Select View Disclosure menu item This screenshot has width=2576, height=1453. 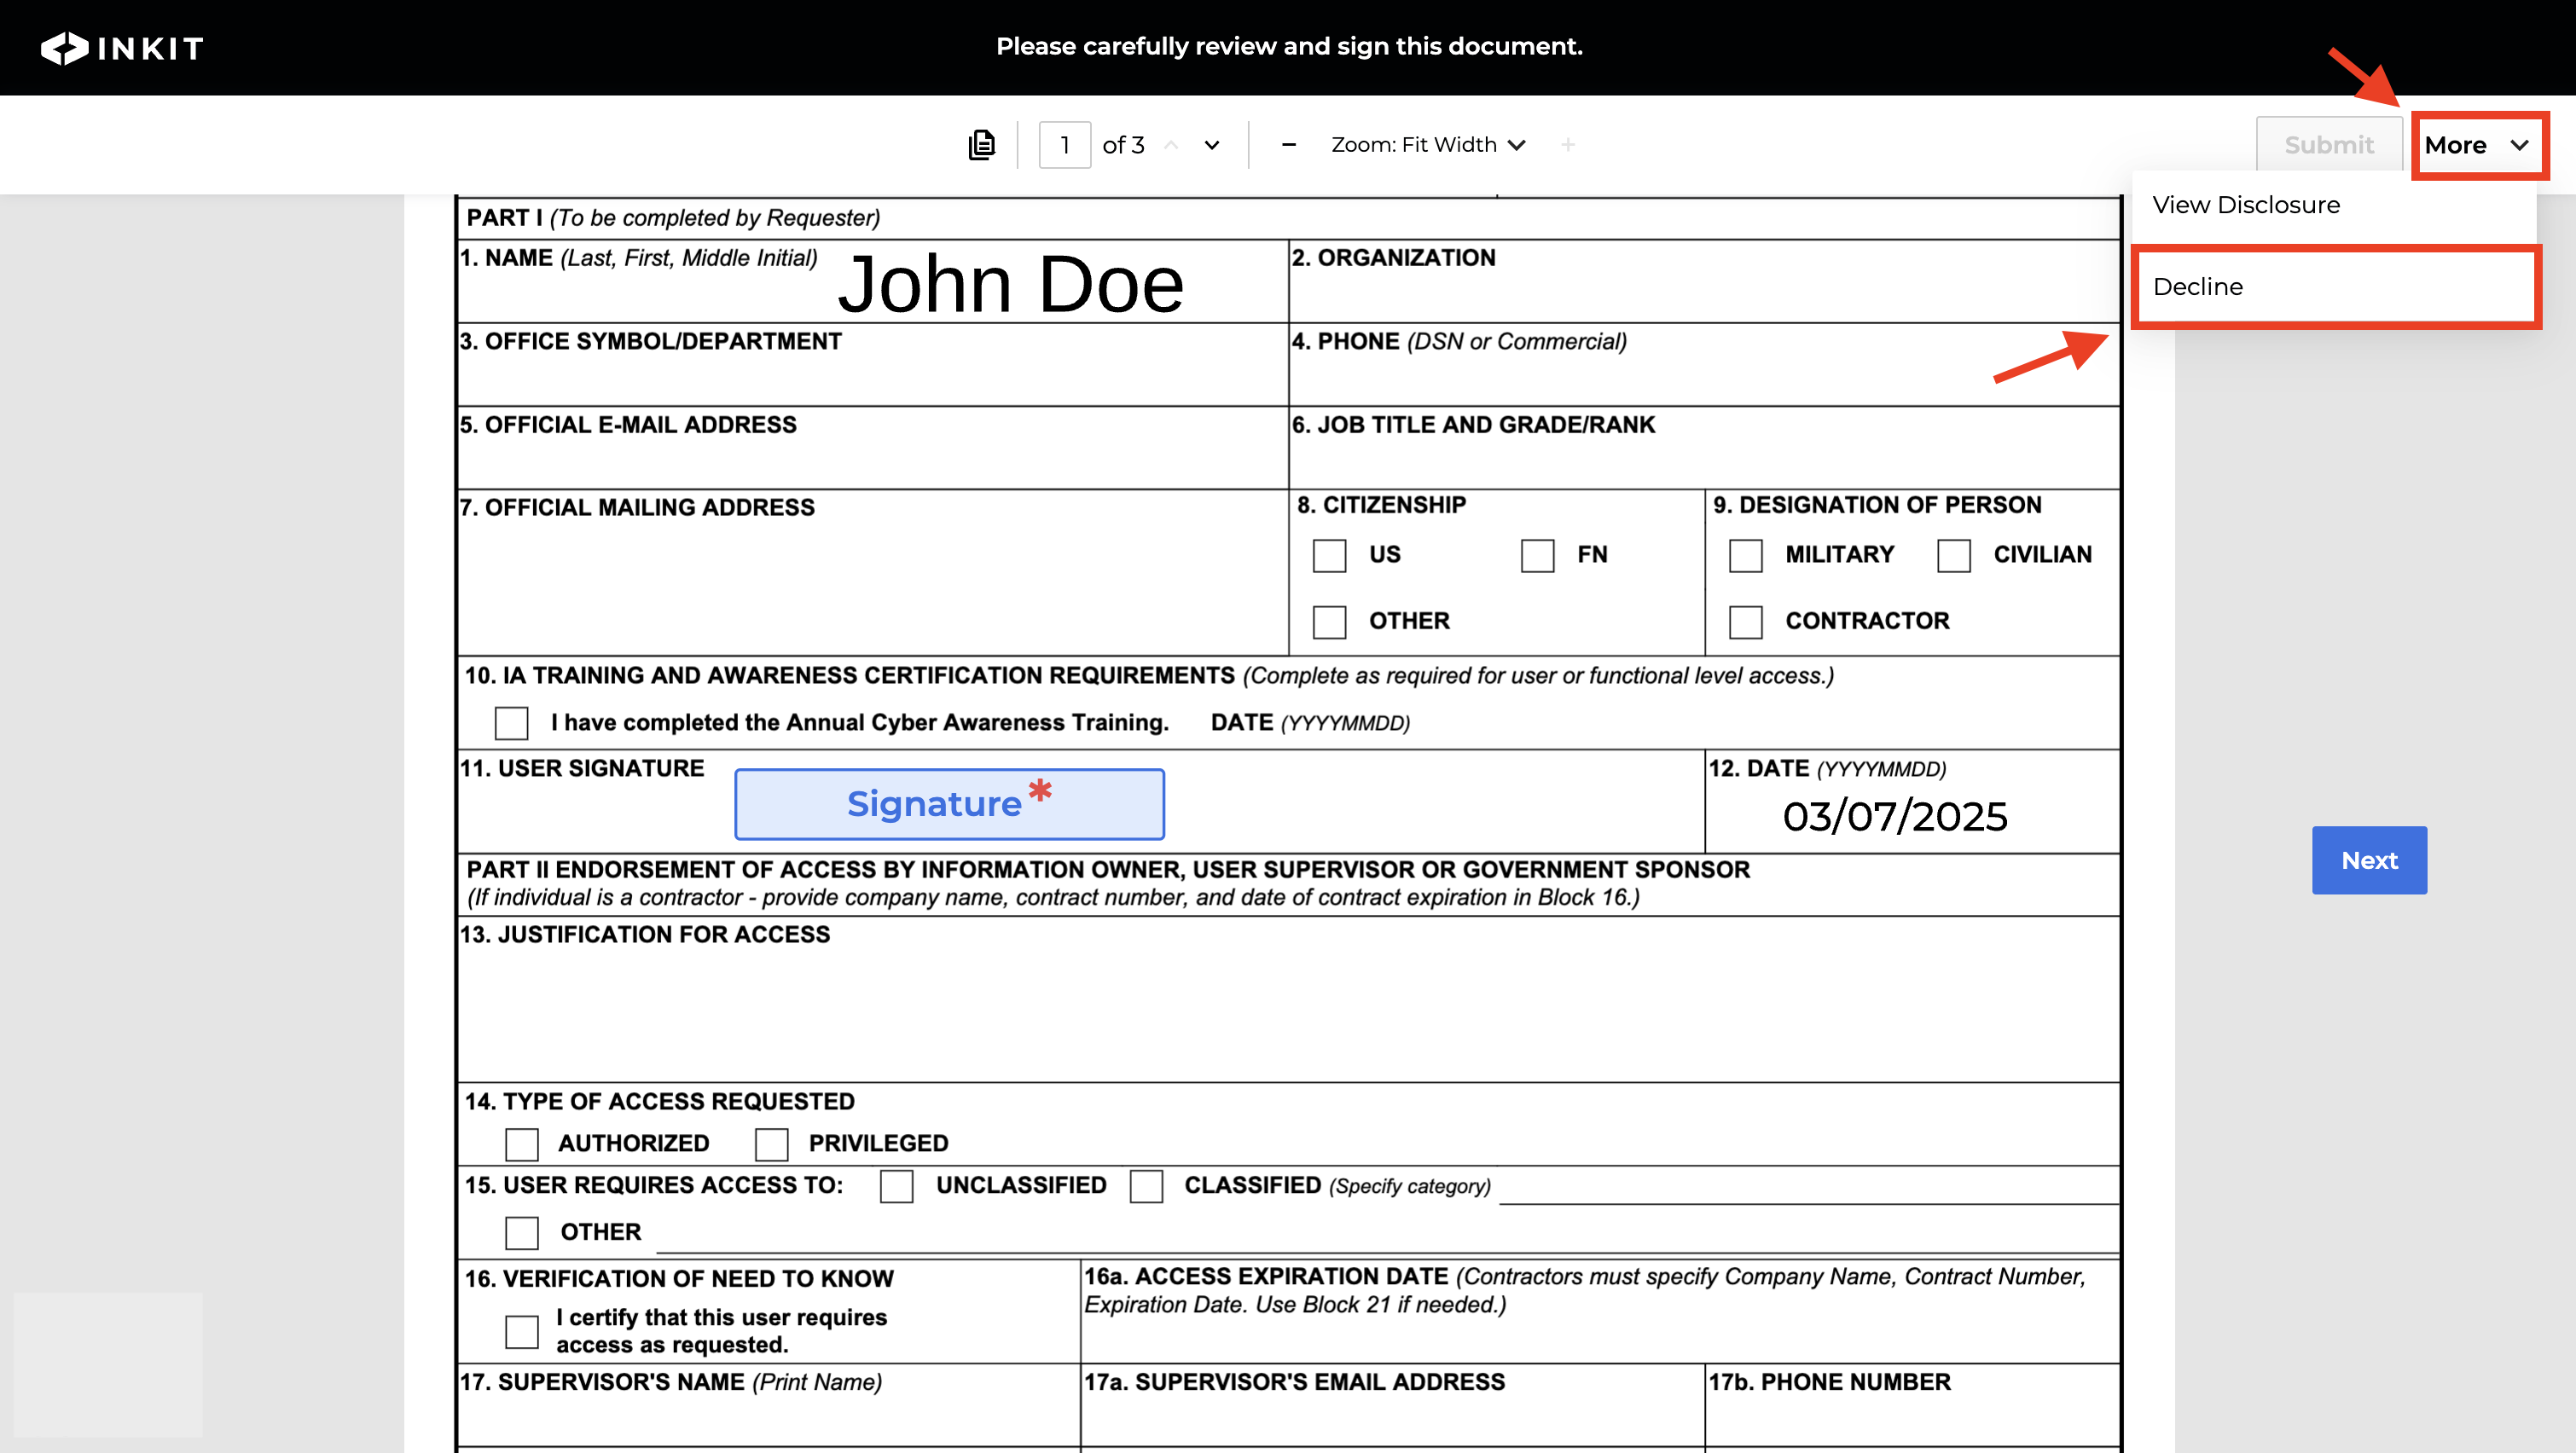click(2245, 205)
